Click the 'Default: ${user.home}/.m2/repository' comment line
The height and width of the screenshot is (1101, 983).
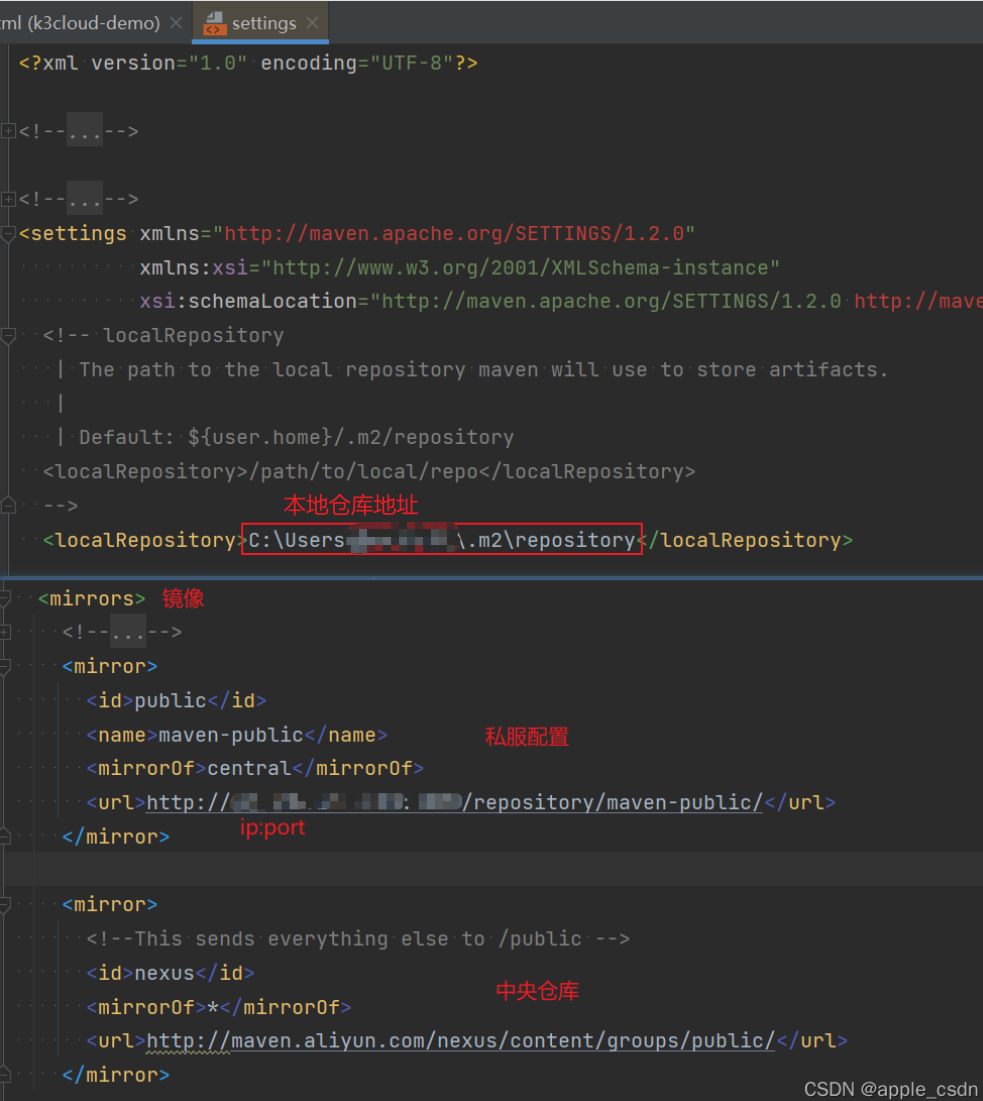pyautogui.click(x=296, y=437)
